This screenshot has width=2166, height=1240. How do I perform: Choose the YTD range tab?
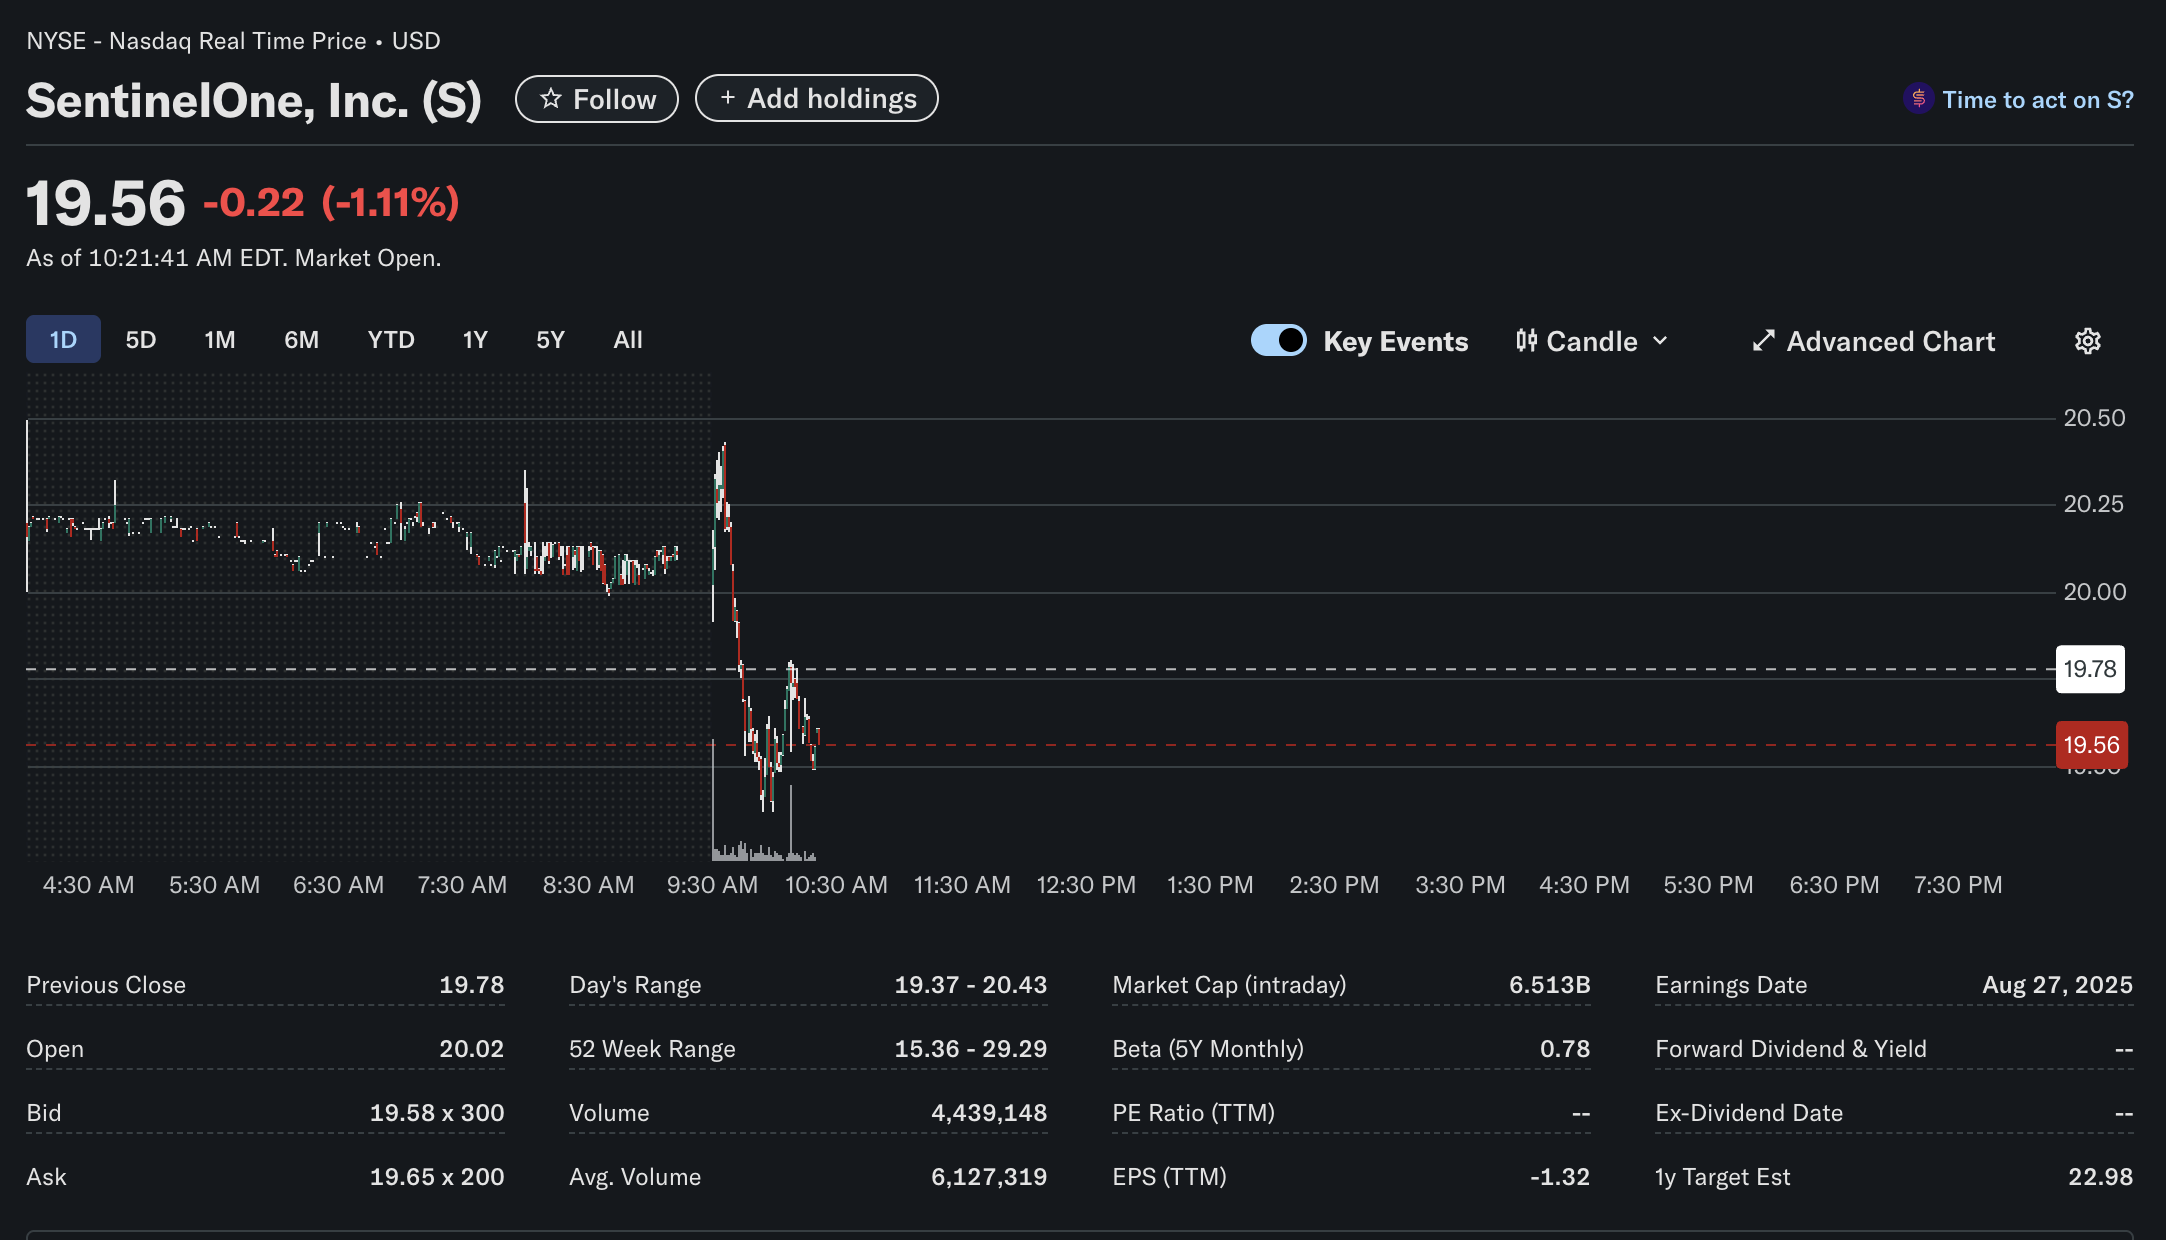coord(391,339)
